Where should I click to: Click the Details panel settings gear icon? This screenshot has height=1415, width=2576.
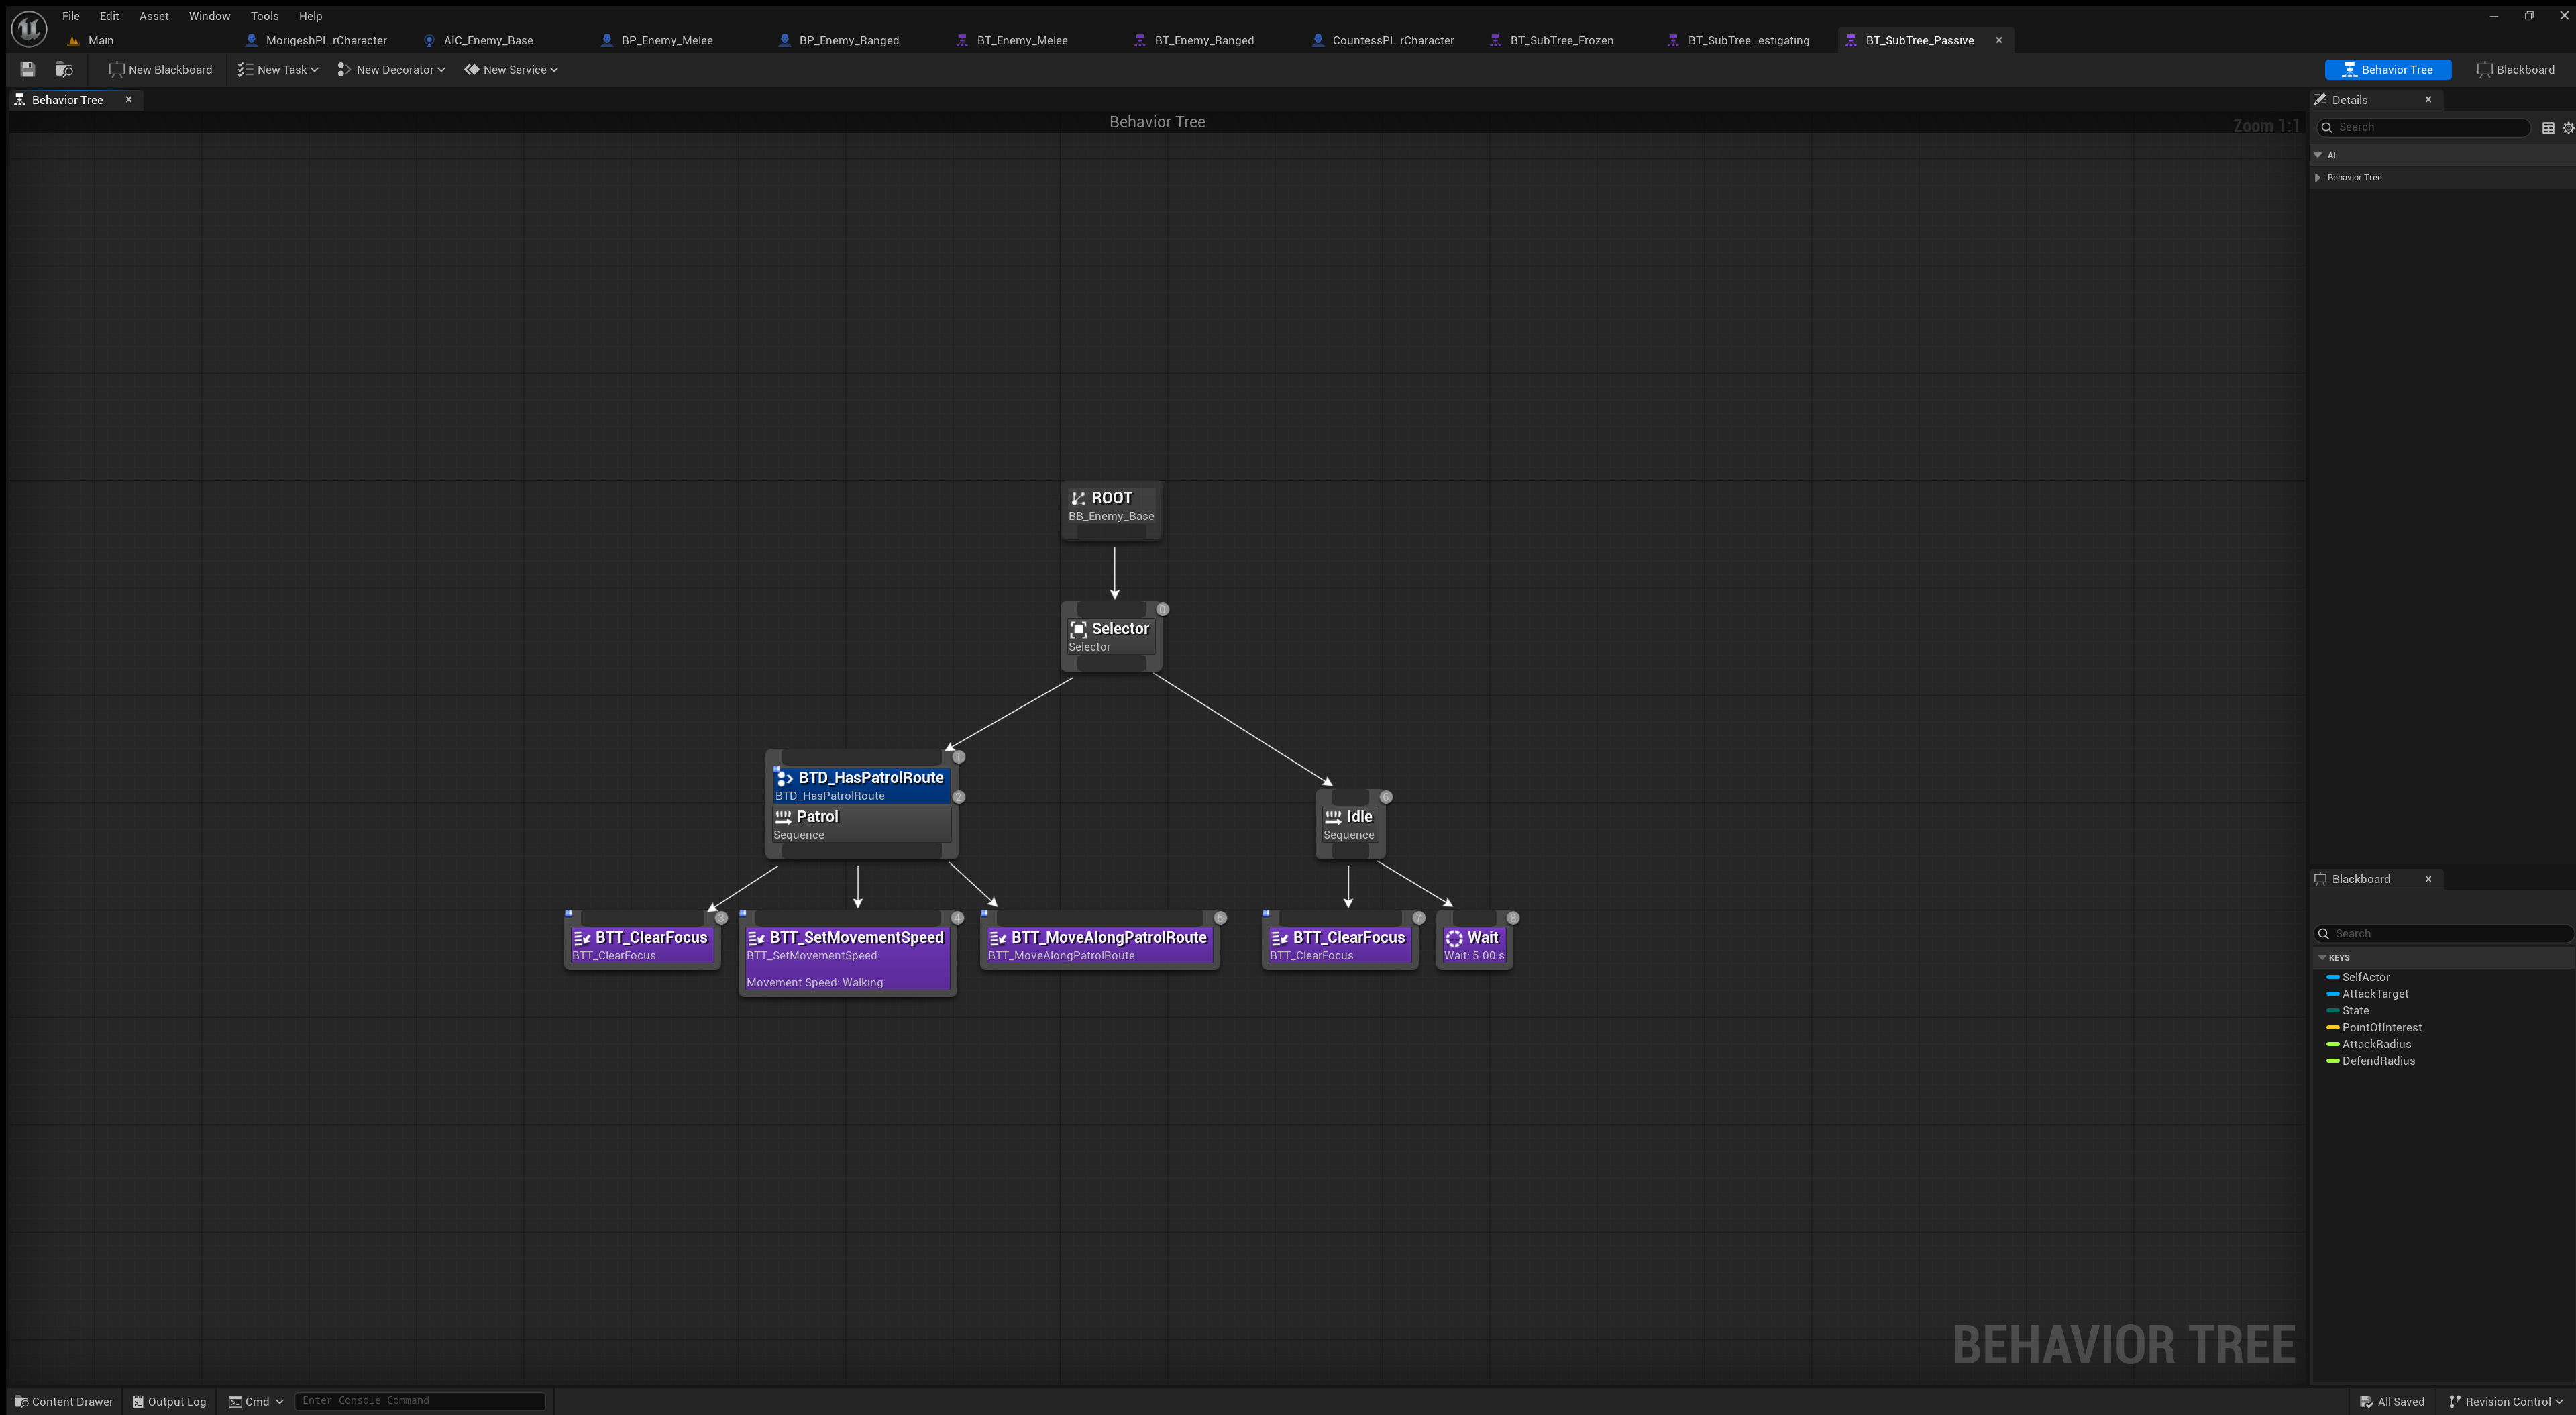coord(2567,128)
